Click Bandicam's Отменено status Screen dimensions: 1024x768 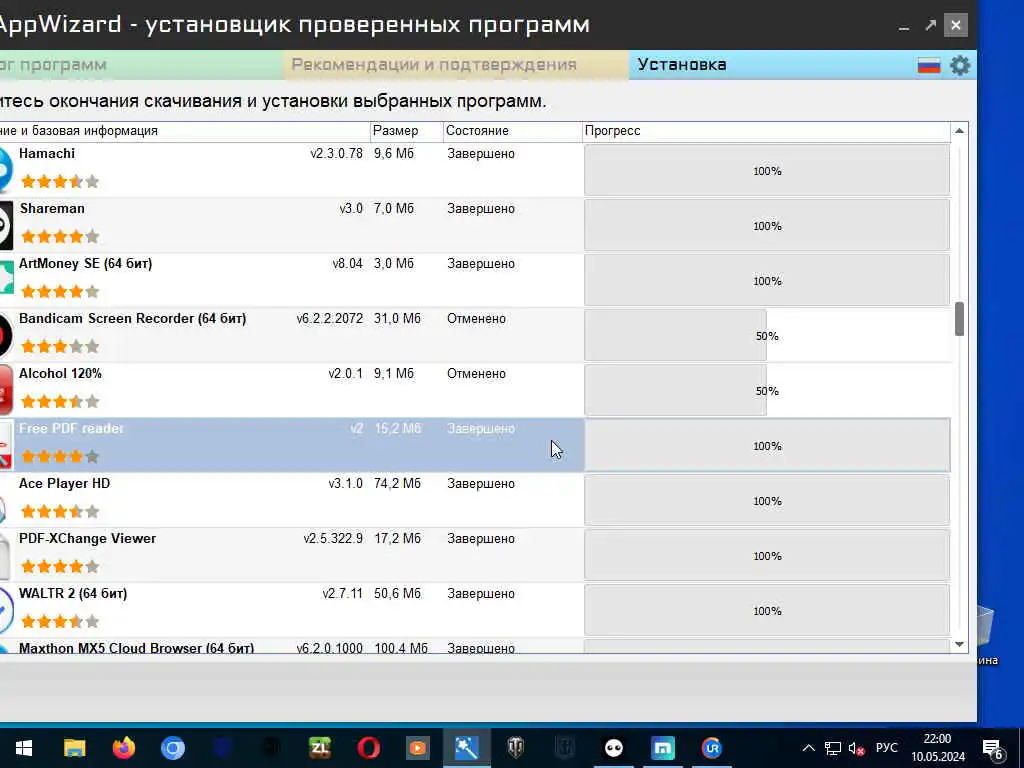(476, 319)
